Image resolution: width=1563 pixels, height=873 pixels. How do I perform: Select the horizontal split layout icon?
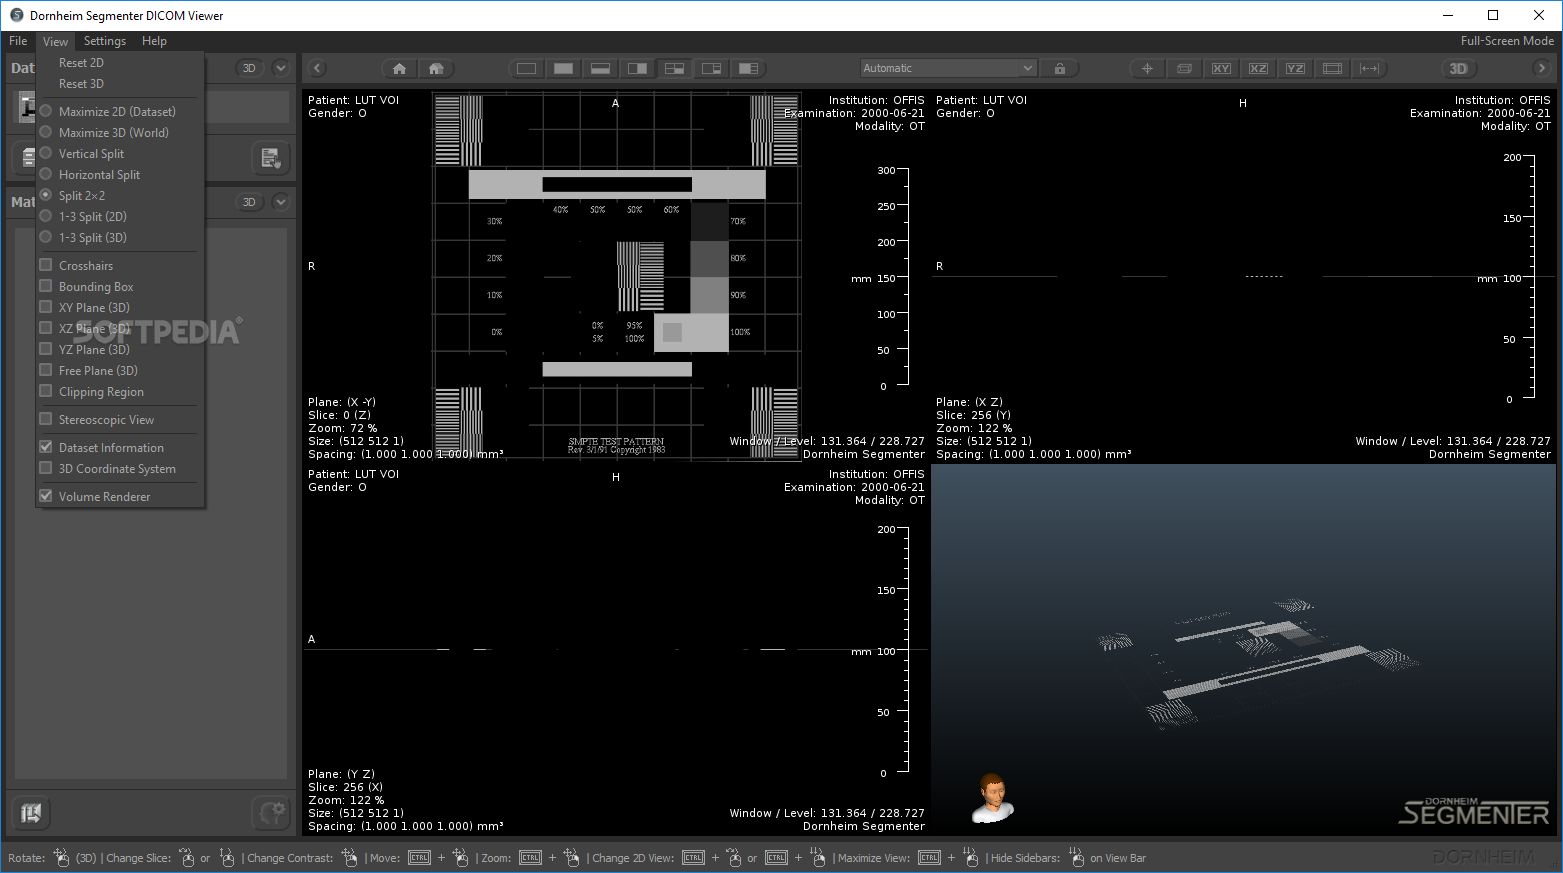tap(600, 68)
